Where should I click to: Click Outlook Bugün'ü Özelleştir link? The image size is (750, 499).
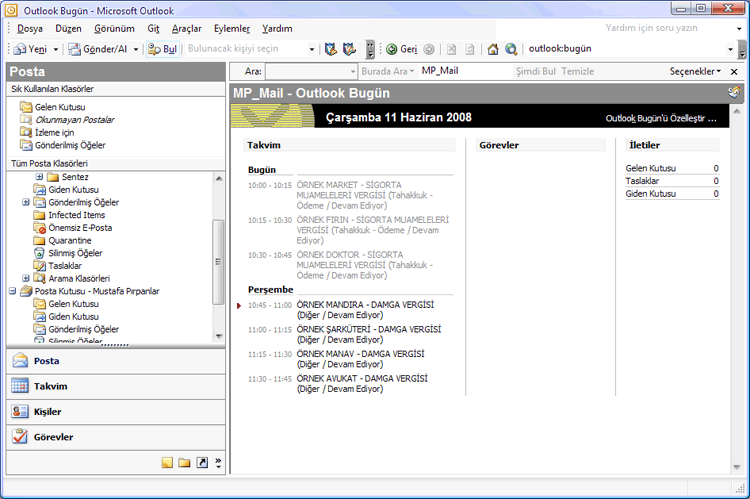click(661, 118)
